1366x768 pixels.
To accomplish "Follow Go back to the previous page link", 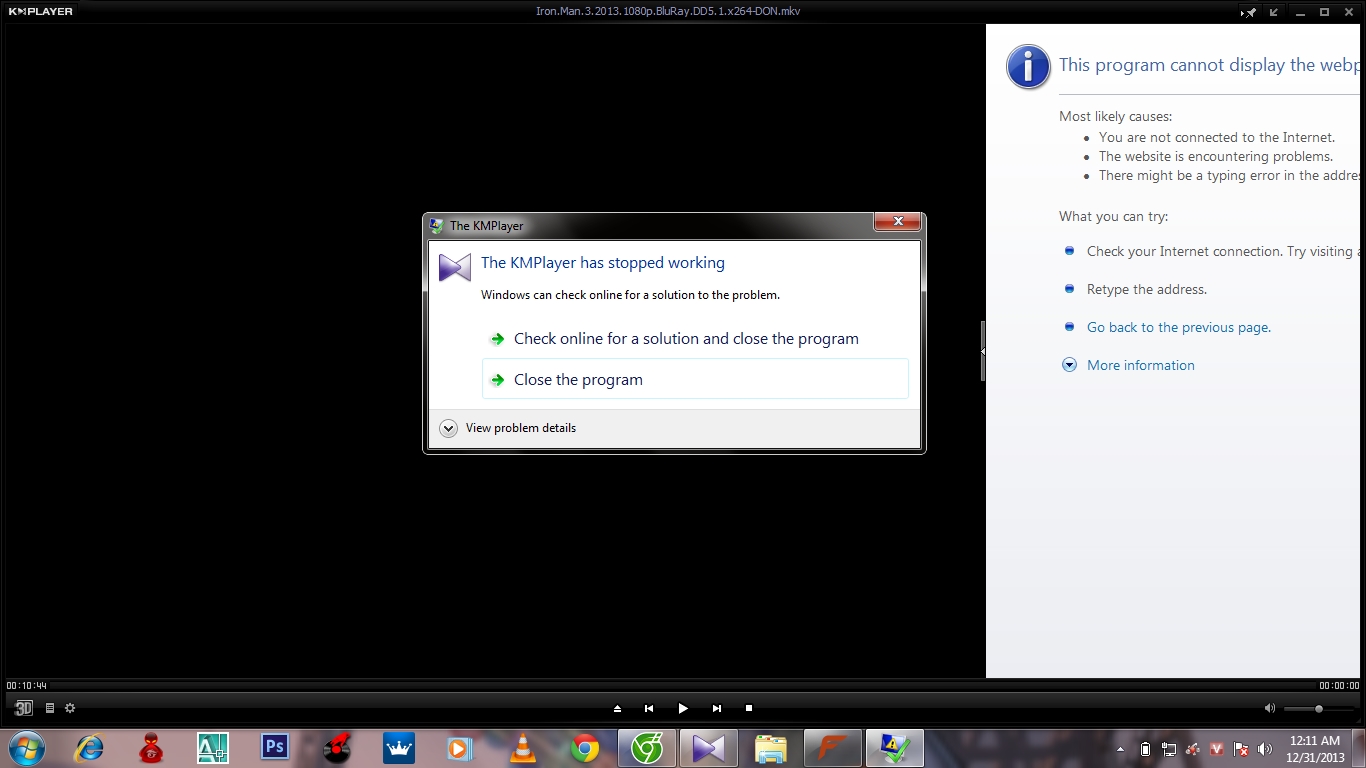I will 1179,327.
